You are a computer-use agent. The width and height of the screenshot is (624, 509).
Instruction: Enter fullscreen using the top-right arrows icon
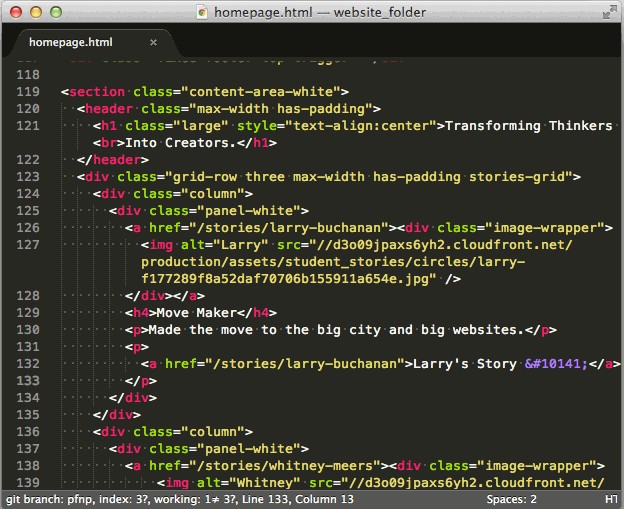pos(609,12)
